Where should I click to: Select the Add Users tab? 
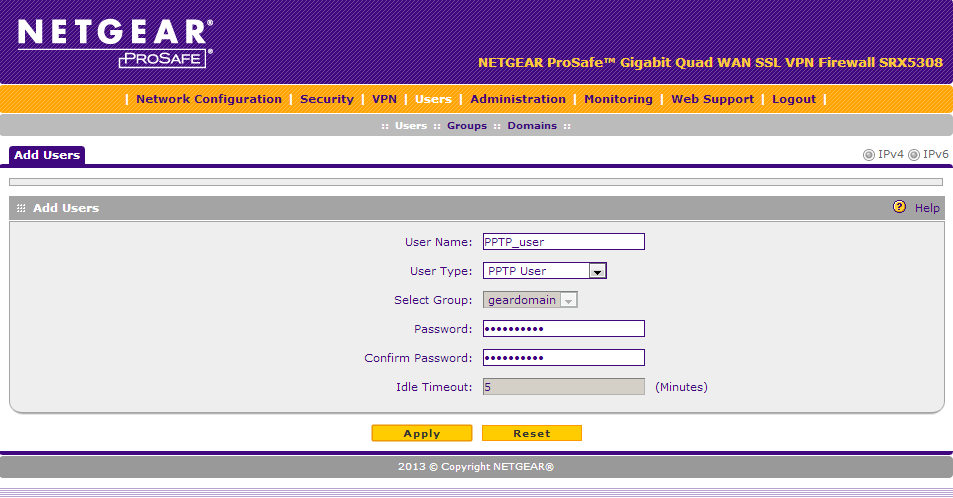pos(47,155)
